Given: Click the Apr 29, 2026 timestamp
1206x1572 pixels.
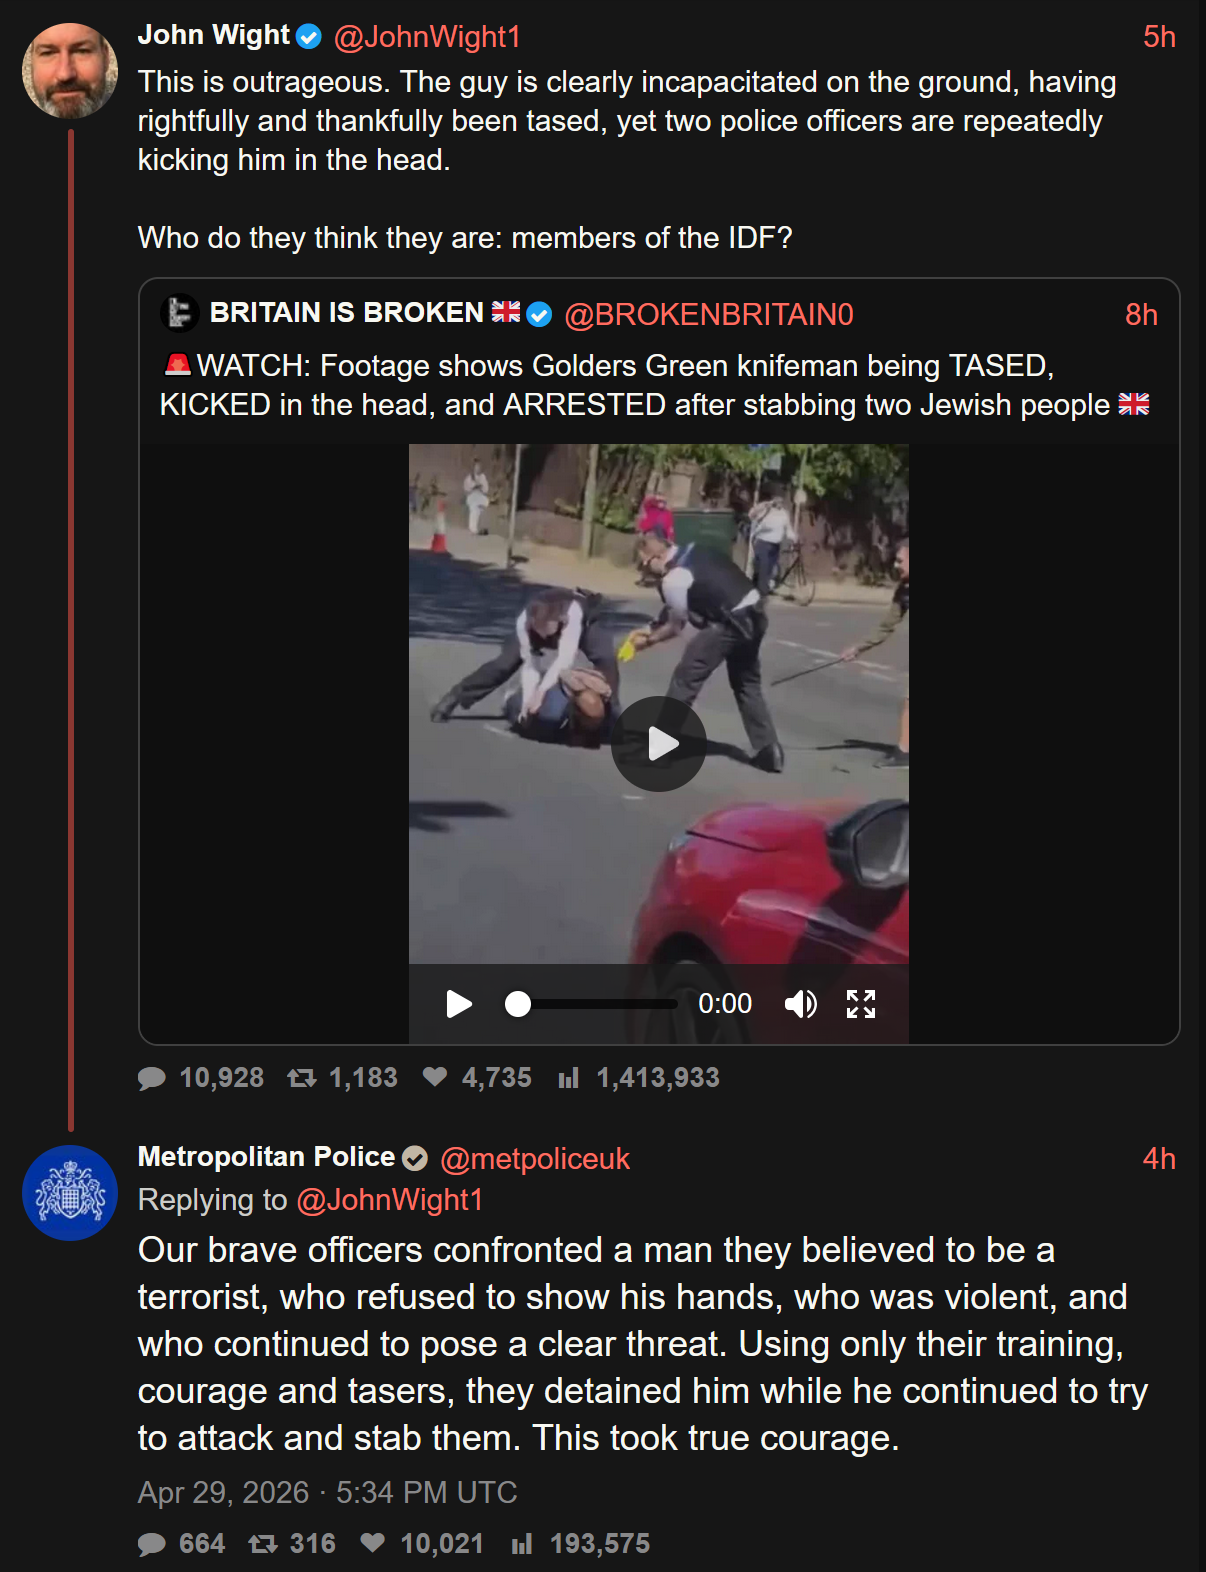Looking at the screenshot, I should point(327,1493).
